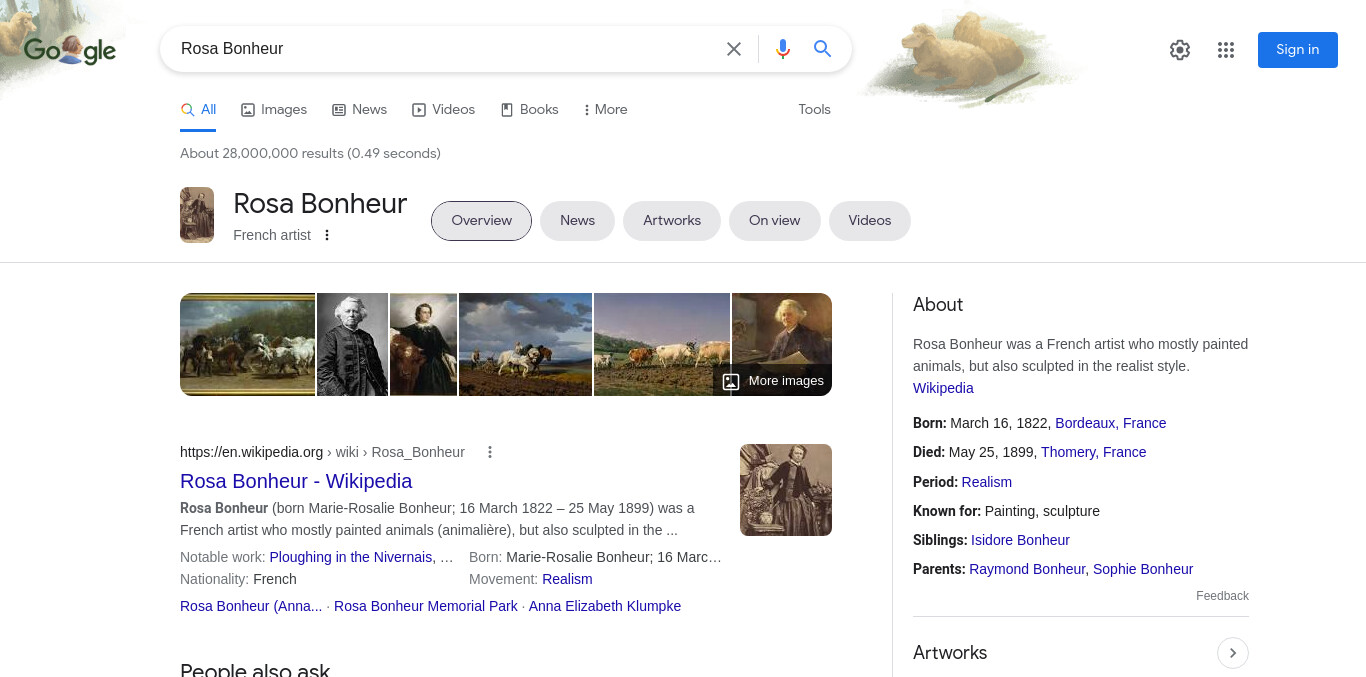Screen dimensions: 1366x677
Task: Click More images thumbnail overlay
Action: 773,381
